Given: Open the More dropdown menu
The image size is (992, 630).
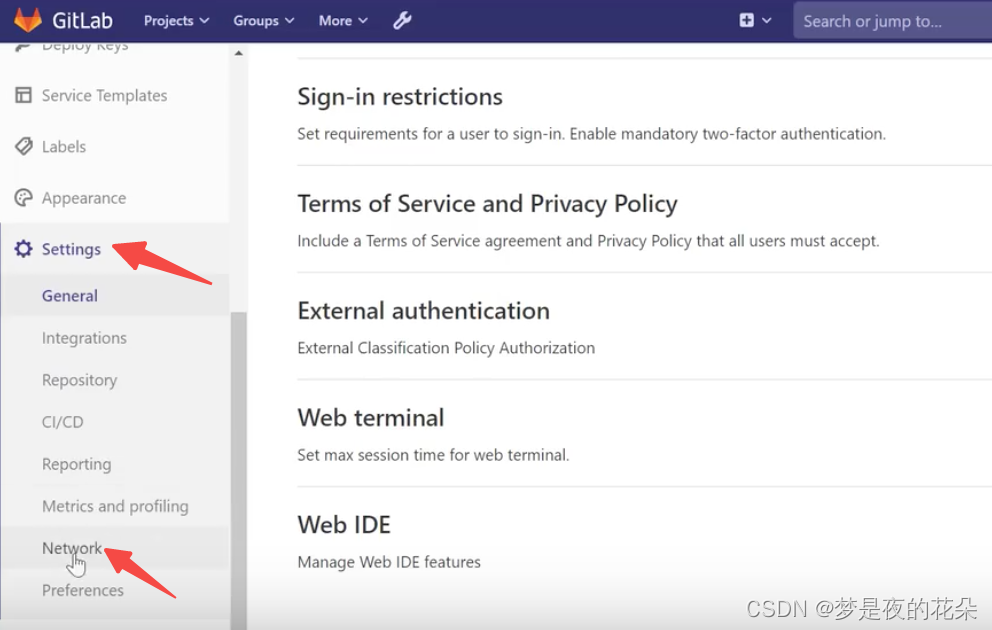Looking at the screenshot, I should (343, 21).
